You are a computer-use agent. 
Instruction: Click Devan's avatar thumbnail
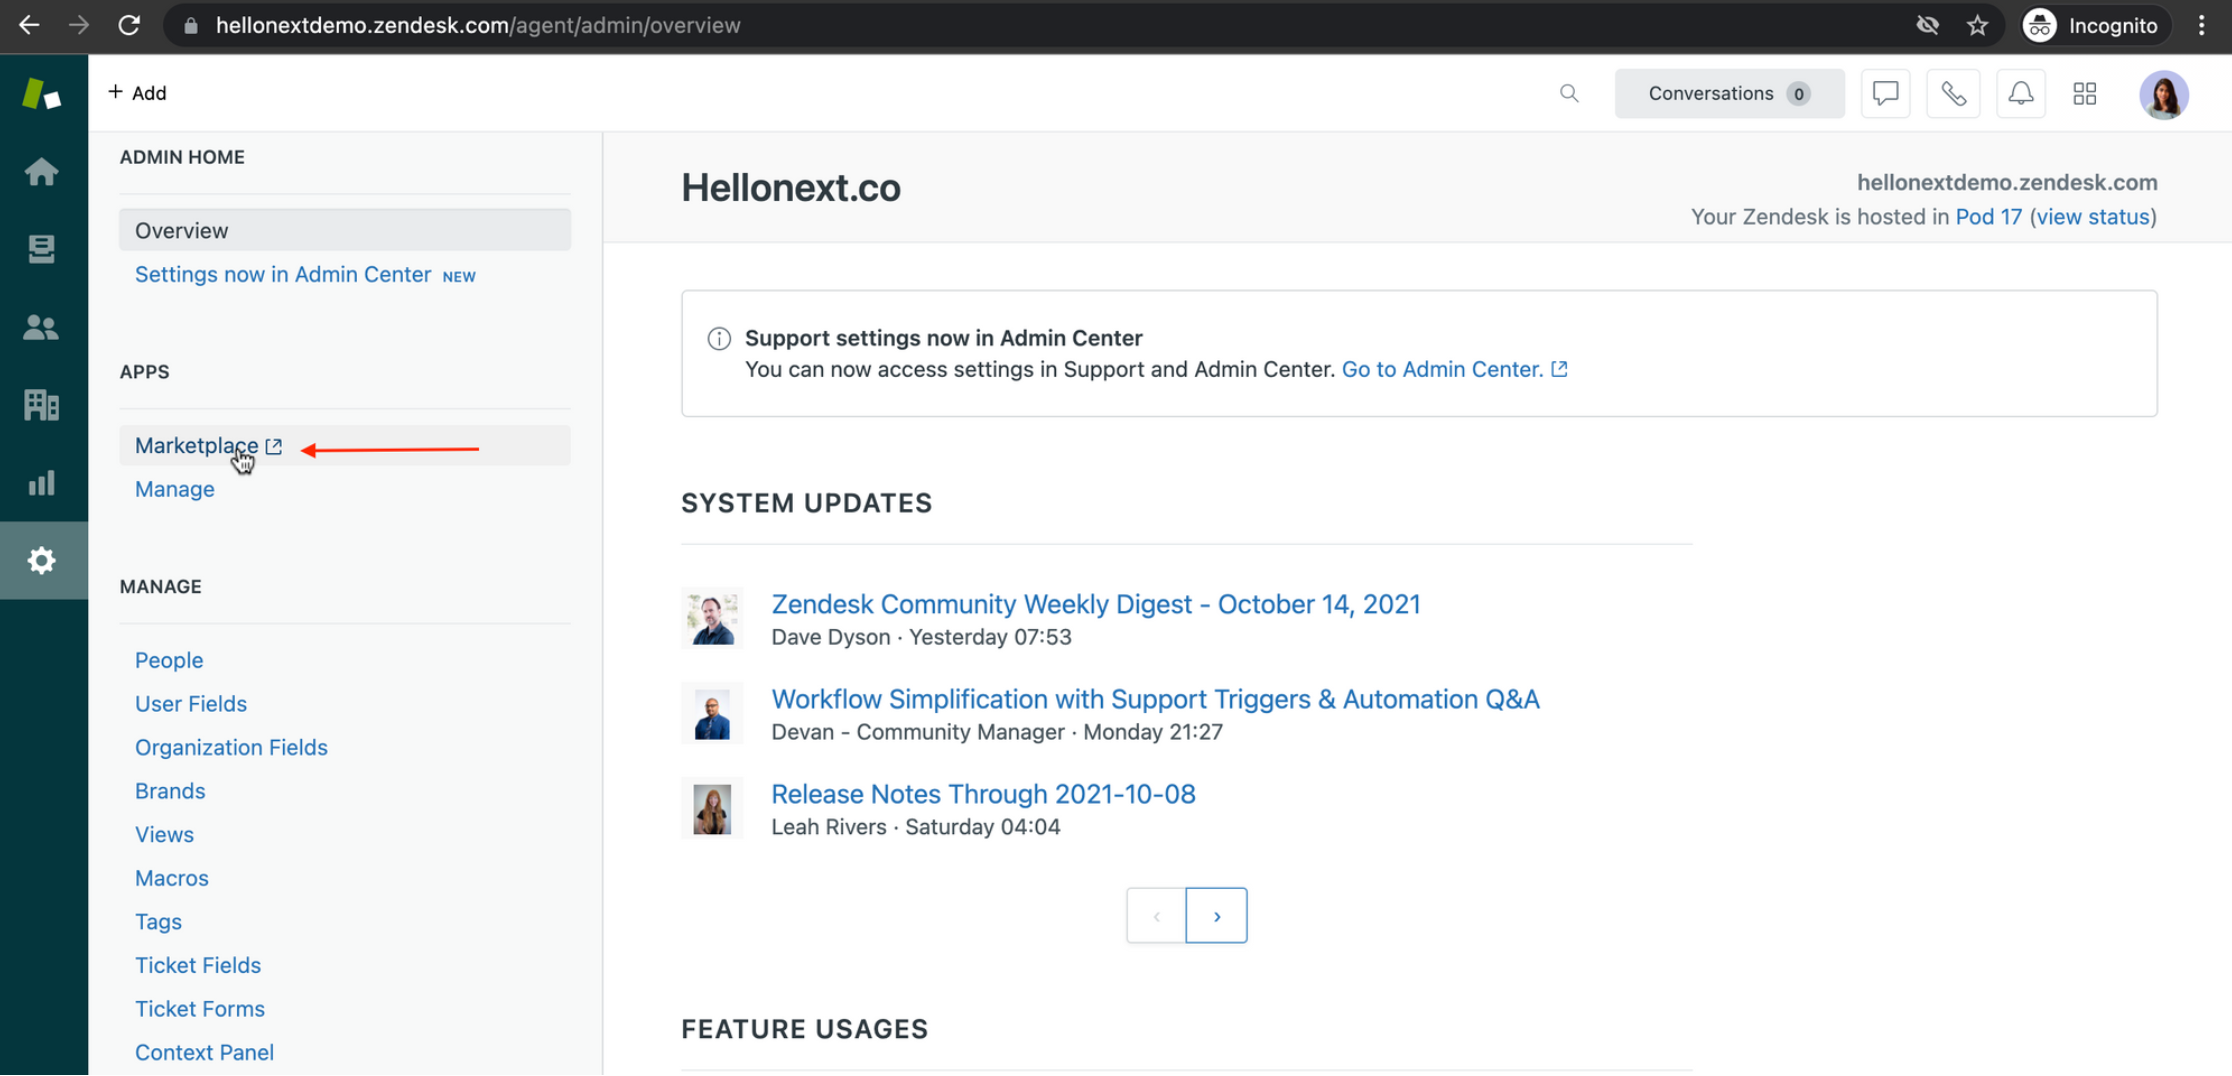712,713
